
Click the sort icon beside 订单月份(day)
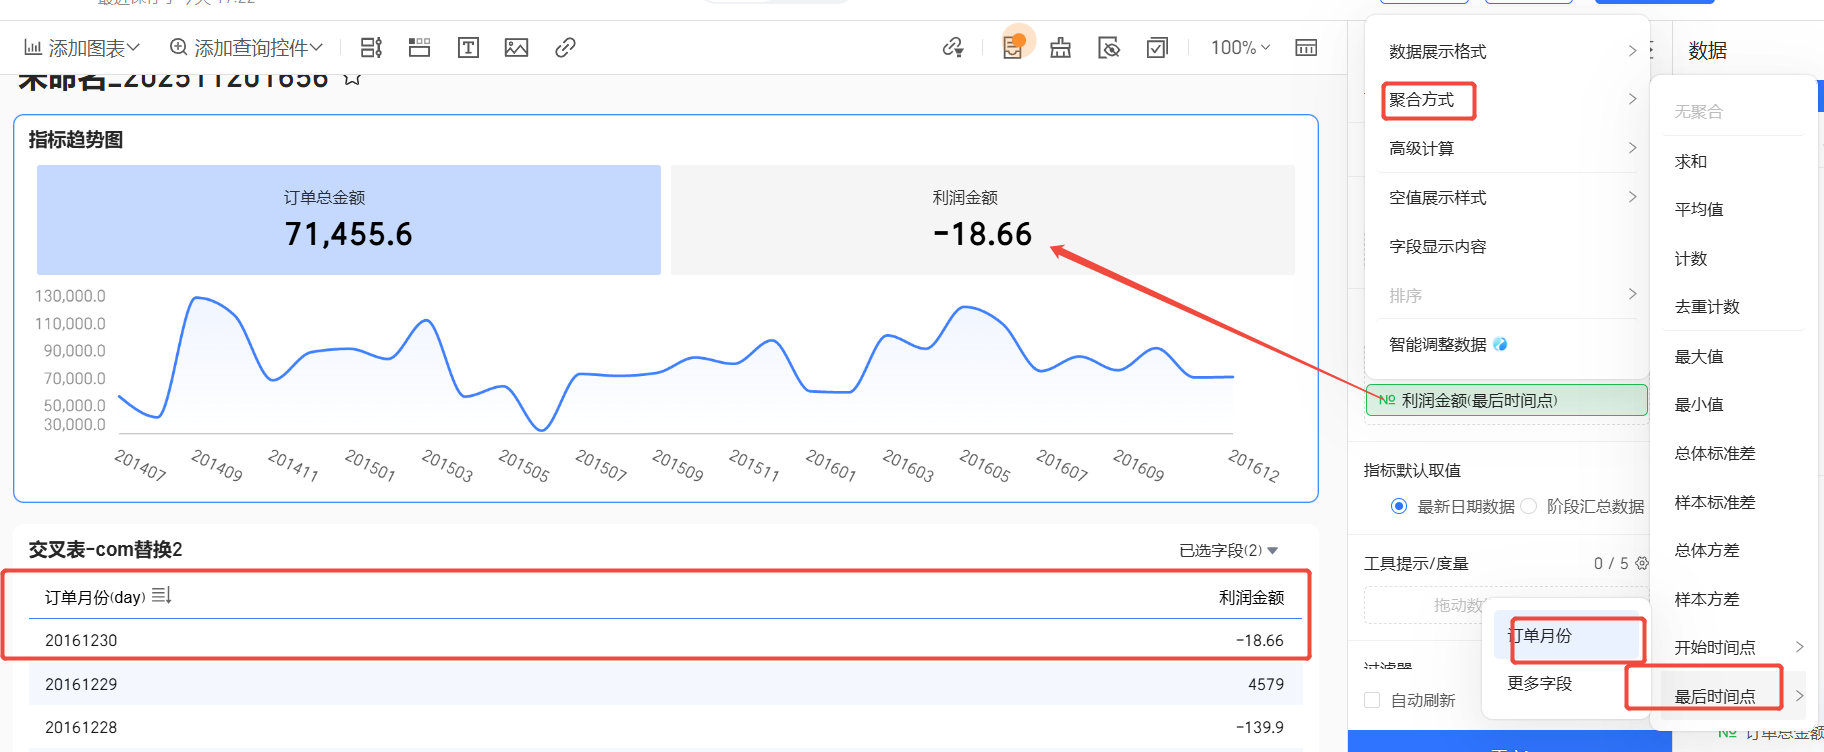click(x=162, y=596)
